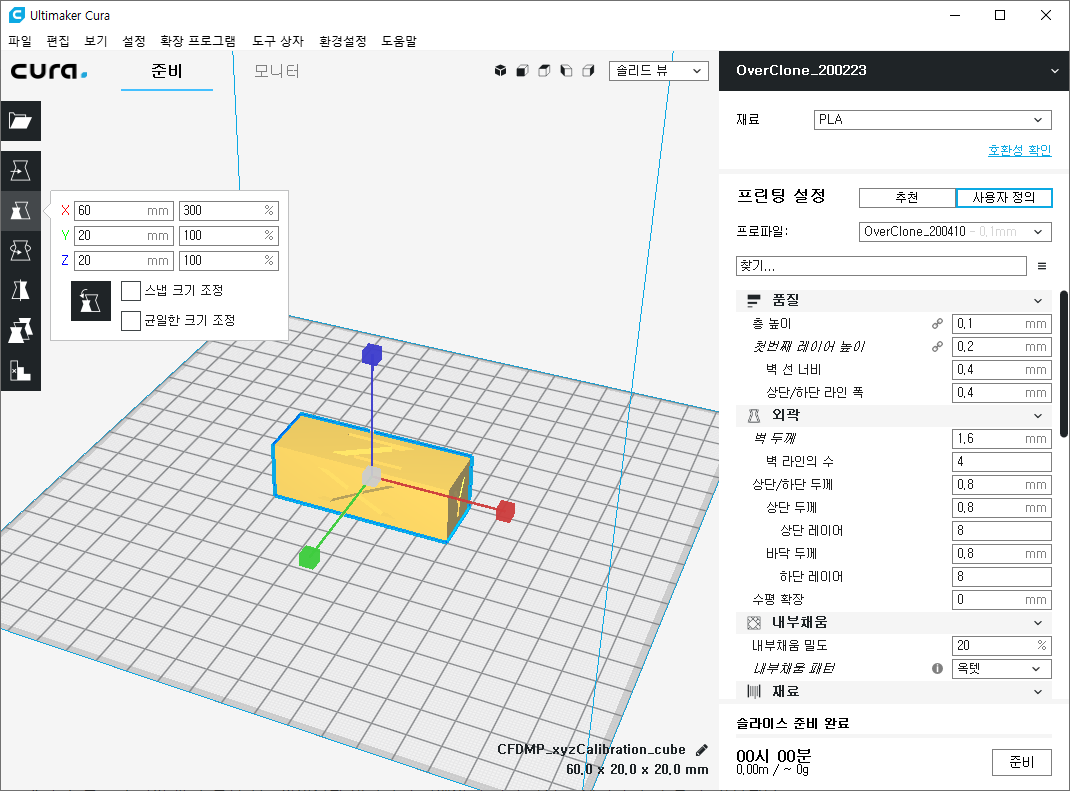Click the 상단 레이어 8 field
The width and height of the screenshot is (1070, 791).
pyautogui.click(x=1002, y=530)
